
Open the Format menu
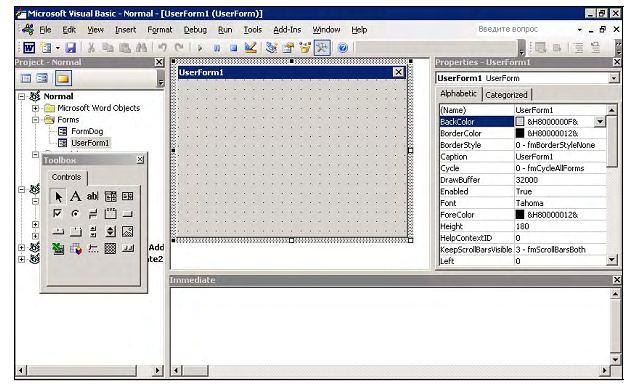160,30
